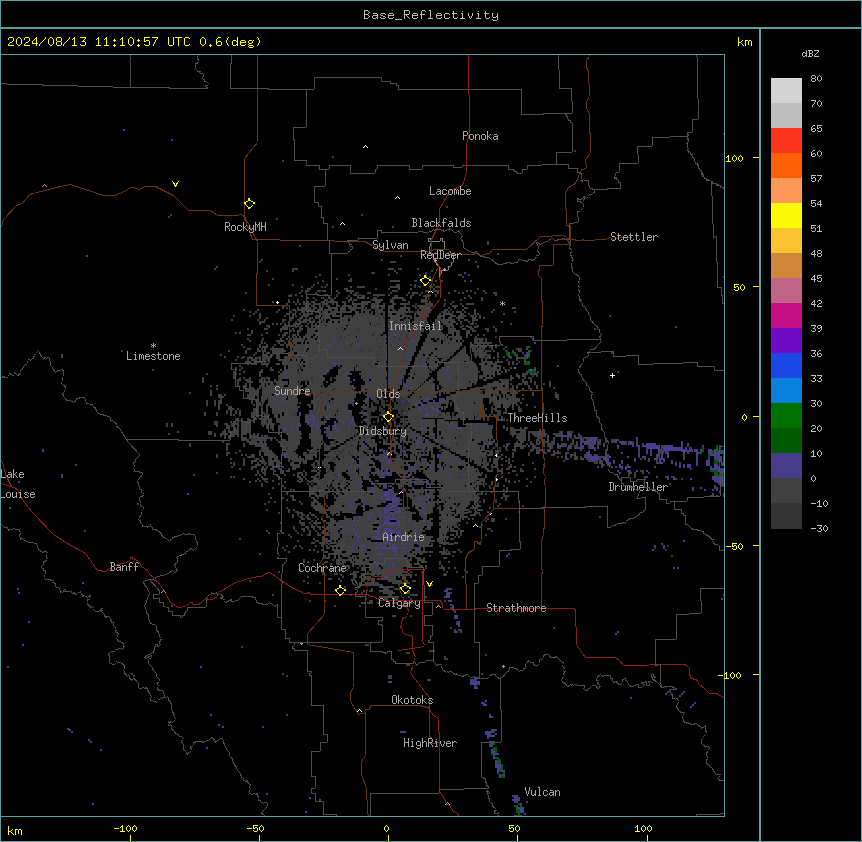The image size is (862, 842).
Task: Click the Lake Louise label at left edge
Action: click(x=18, y=484)
